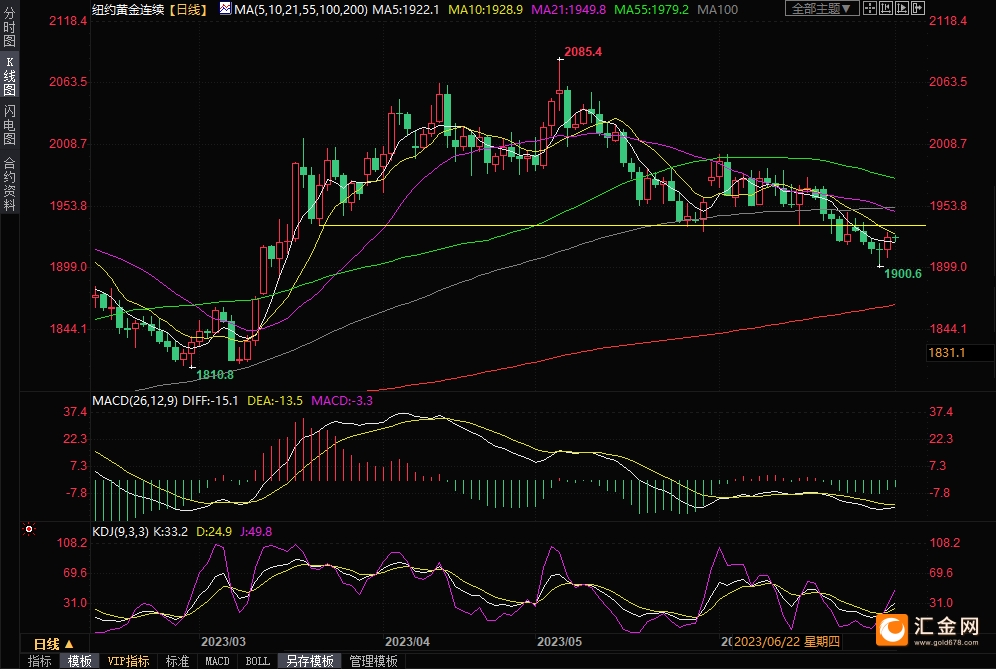Apply the BOLL template
The image size is (996, 669).
pyautogui.click(x=258, y=661)
